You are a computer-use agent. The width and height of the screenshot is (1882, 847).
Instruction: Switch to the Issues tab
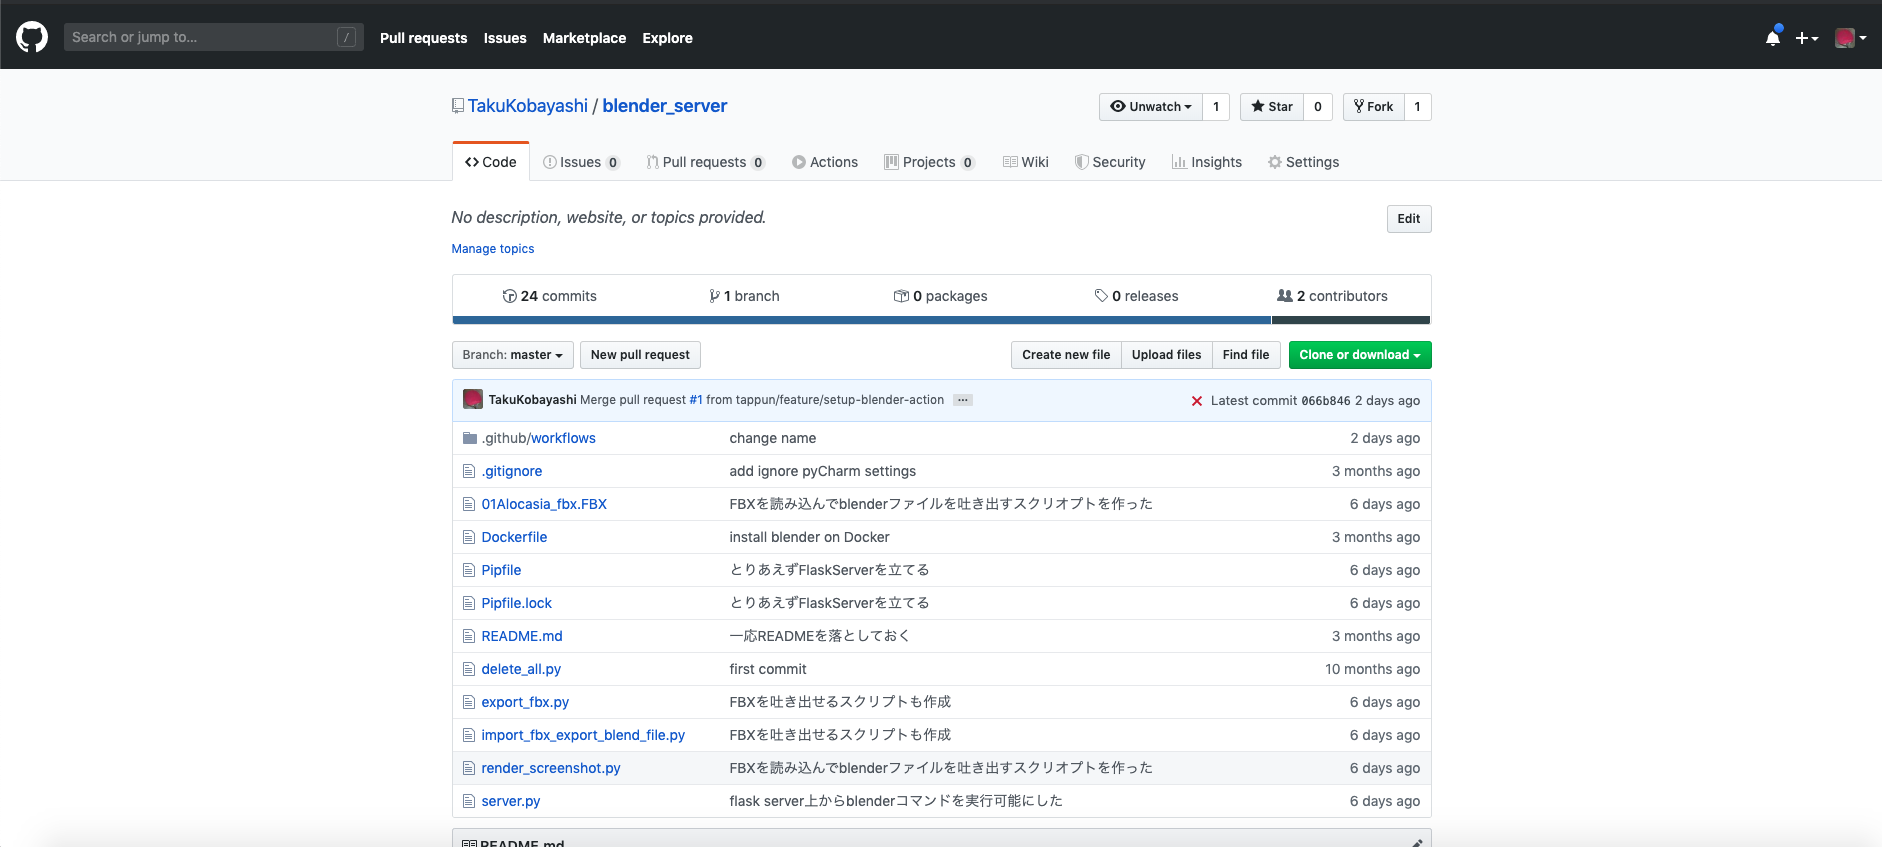tap(581, 162)
